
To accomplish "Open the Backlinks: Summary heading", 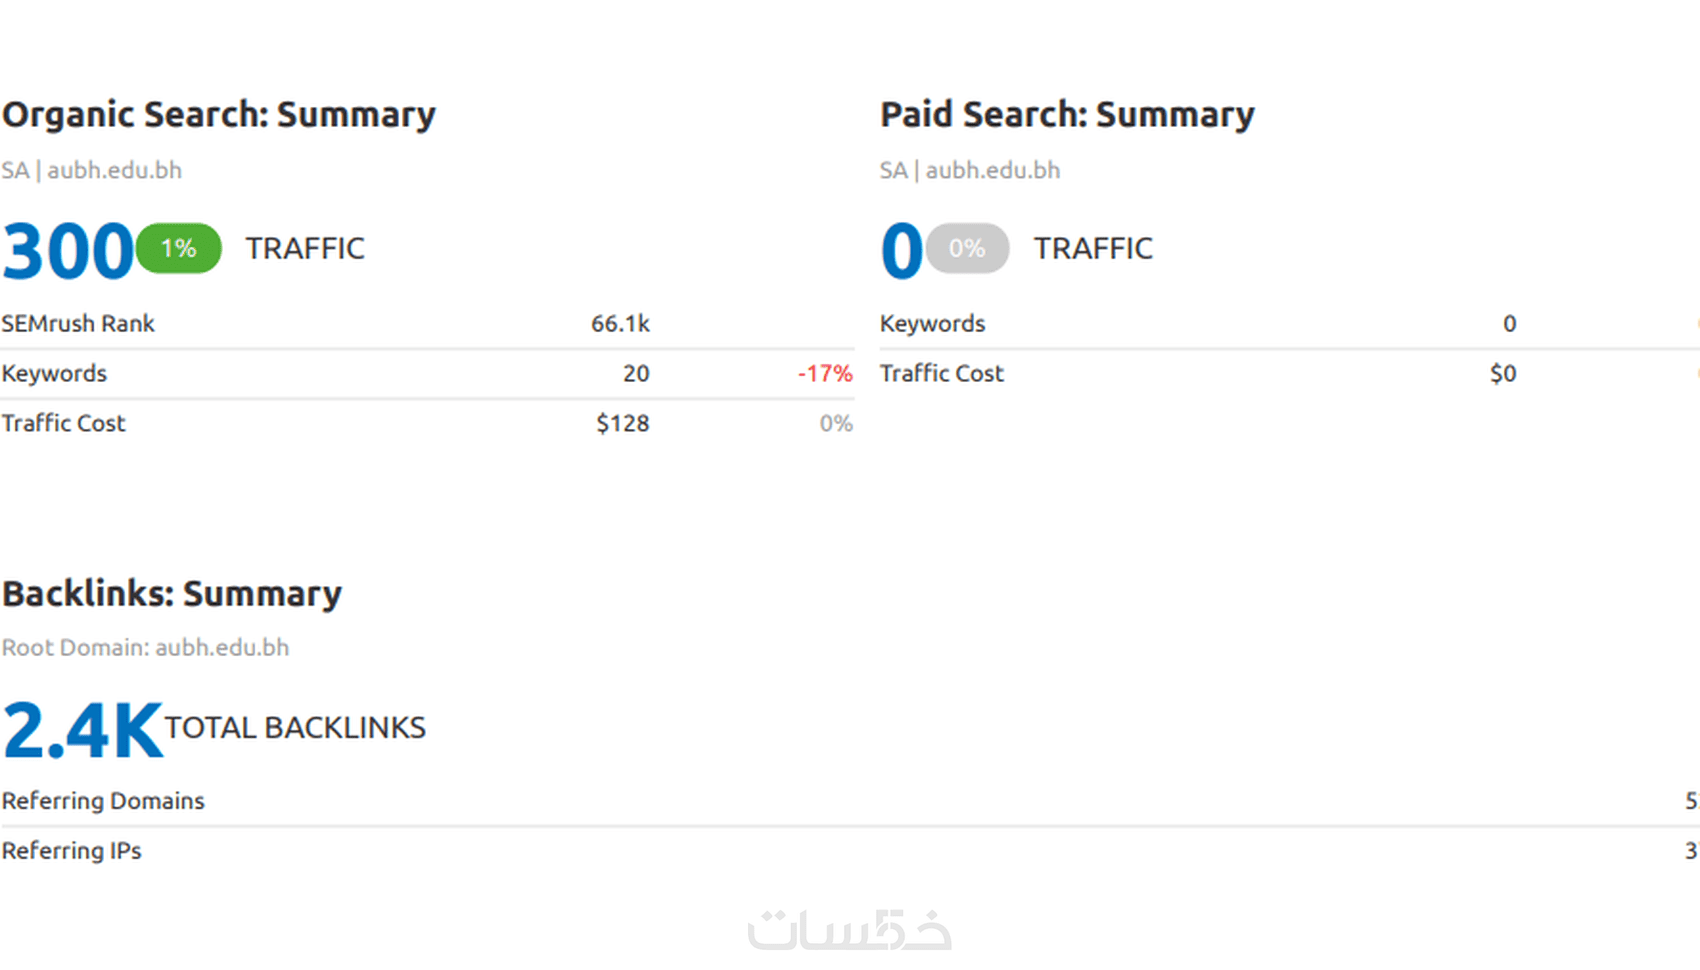I will click(x=172, y=594).
